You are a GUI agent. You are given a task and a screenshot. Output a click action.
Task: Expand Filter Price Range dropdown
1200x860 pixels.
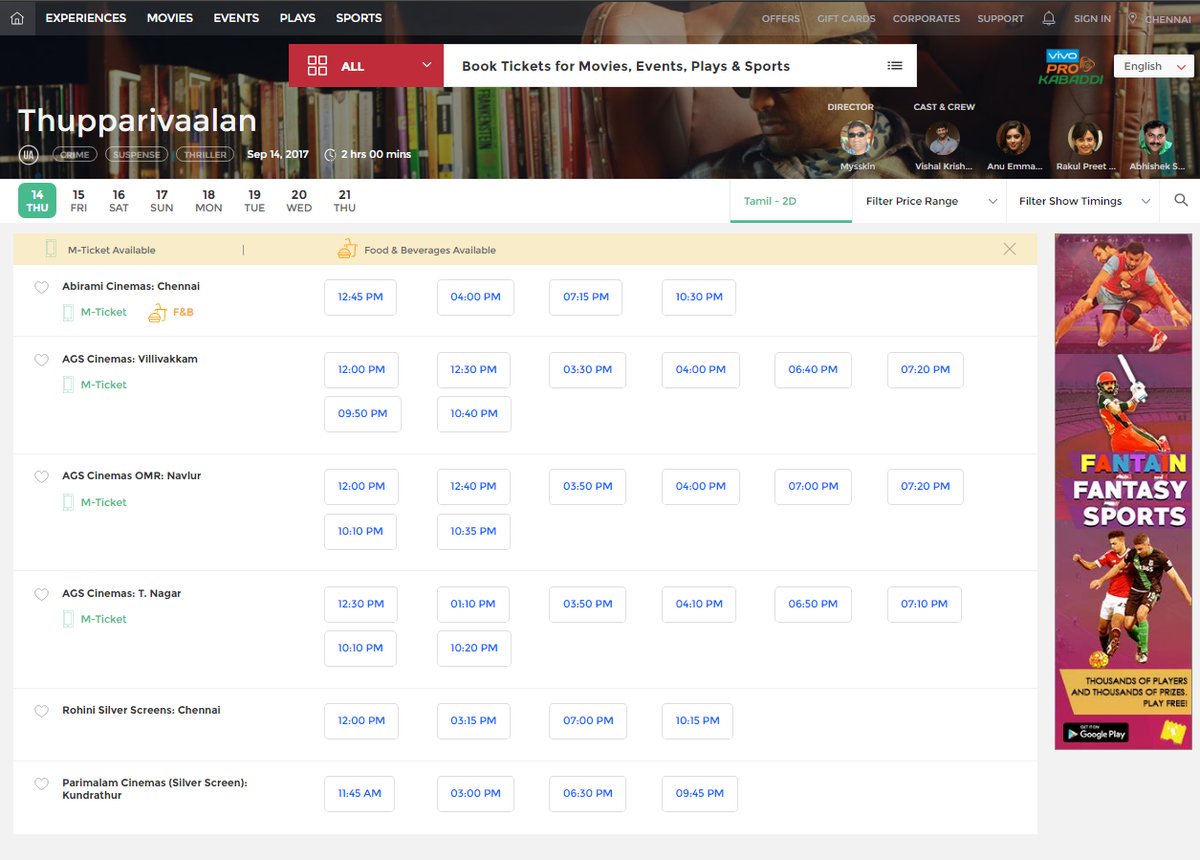[931, 201]
